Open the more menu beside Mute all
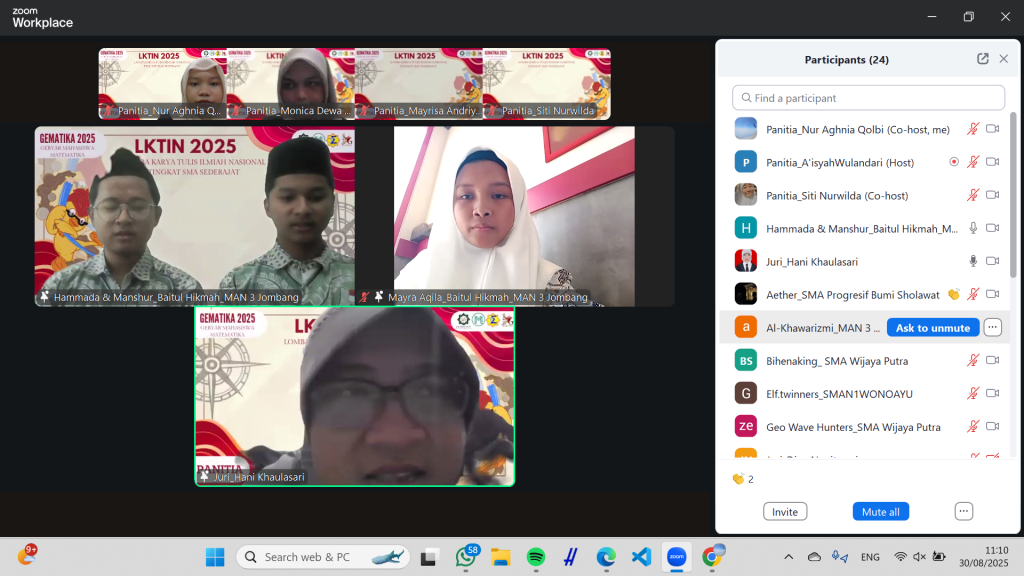Image resolution: width=1024 pixels, height=576 pixels. tap(963, 511)
